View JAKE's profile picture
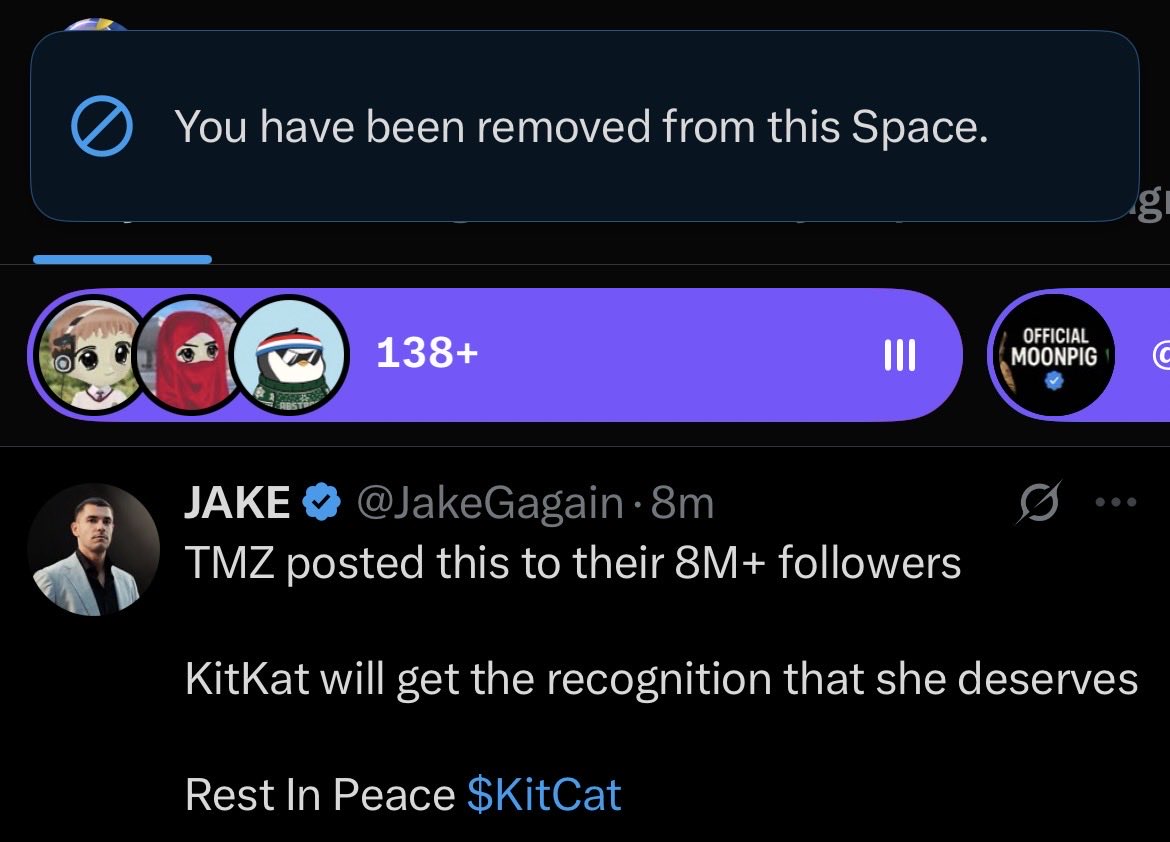Viewport: 1170px width, 842px height. click(93, 549)
